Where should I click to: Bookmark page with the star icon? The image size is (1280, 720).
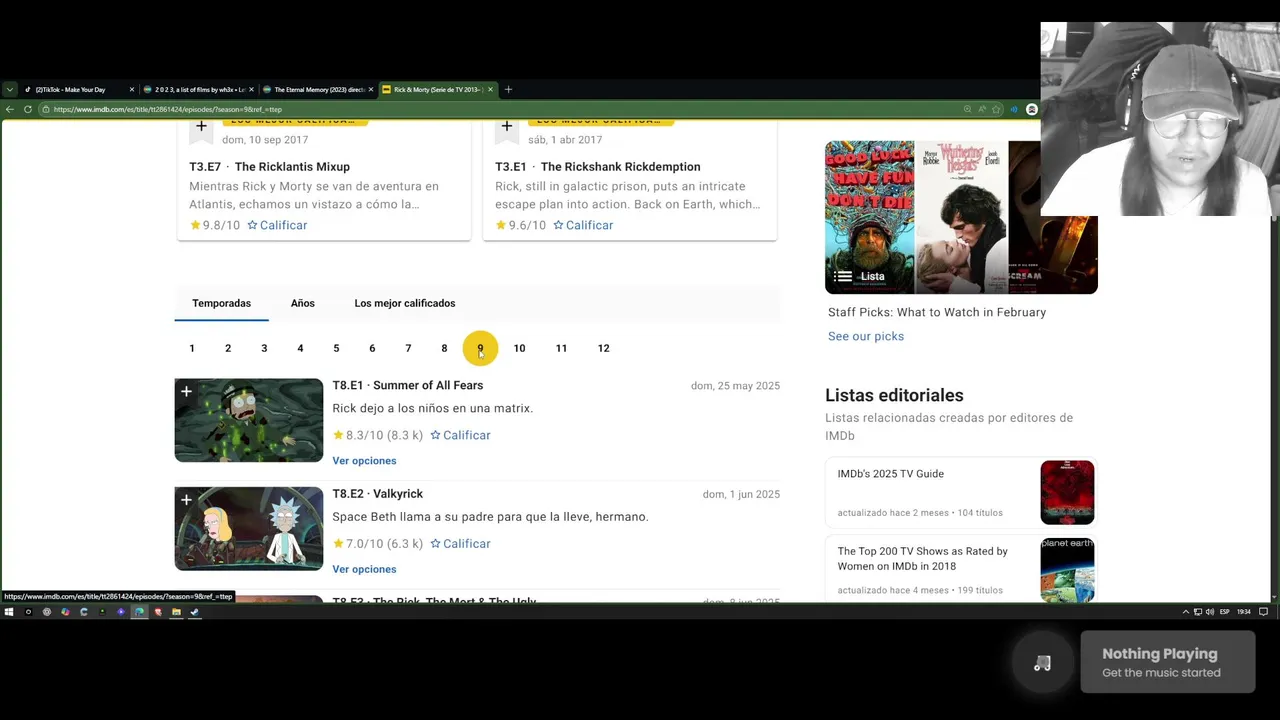click(x=996, y=109)
